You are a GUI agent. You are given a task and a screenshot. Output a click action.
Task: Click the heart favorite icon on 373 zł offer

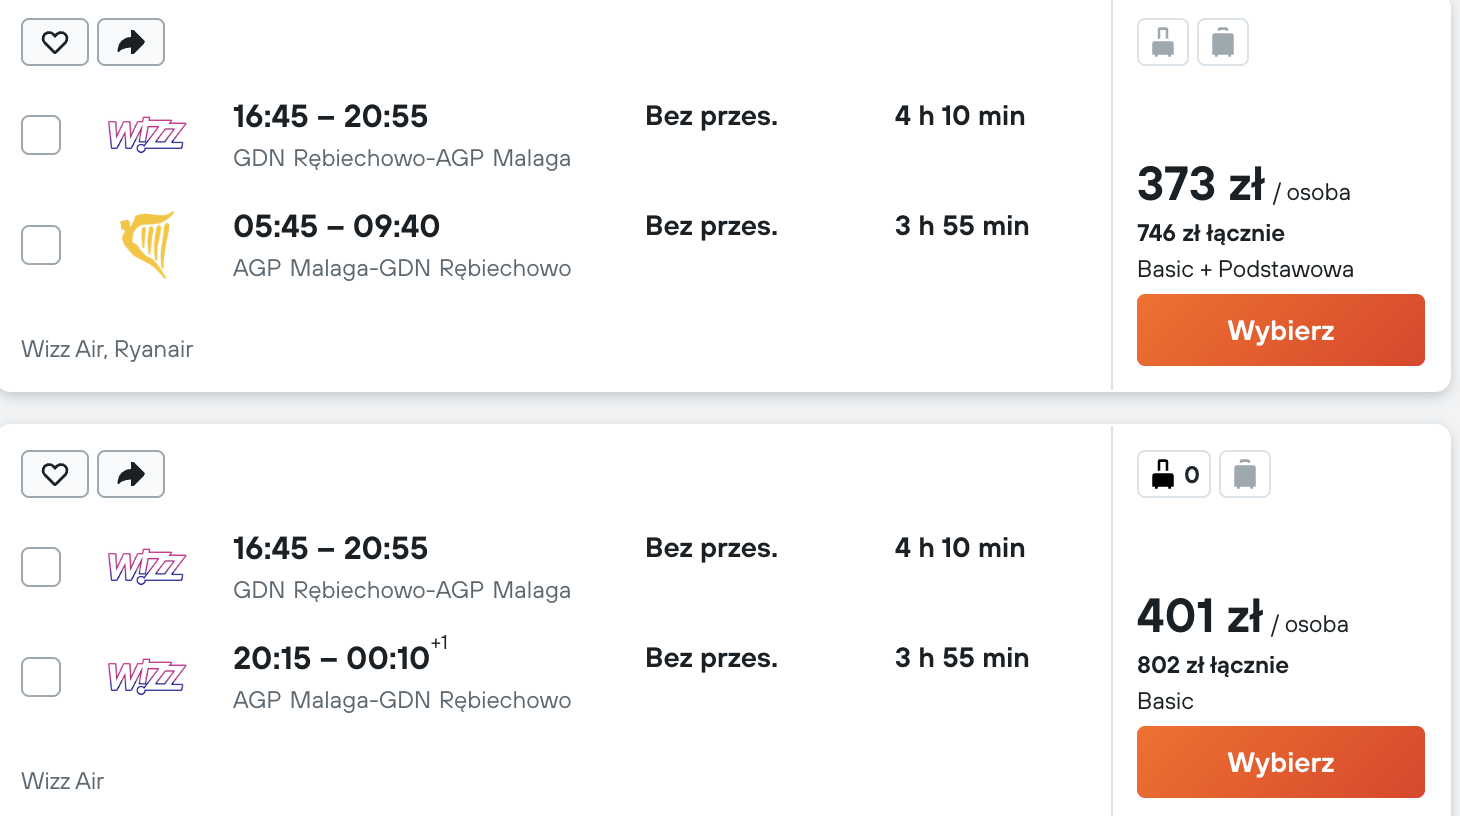pyautogui.click(x=55, y=42)
